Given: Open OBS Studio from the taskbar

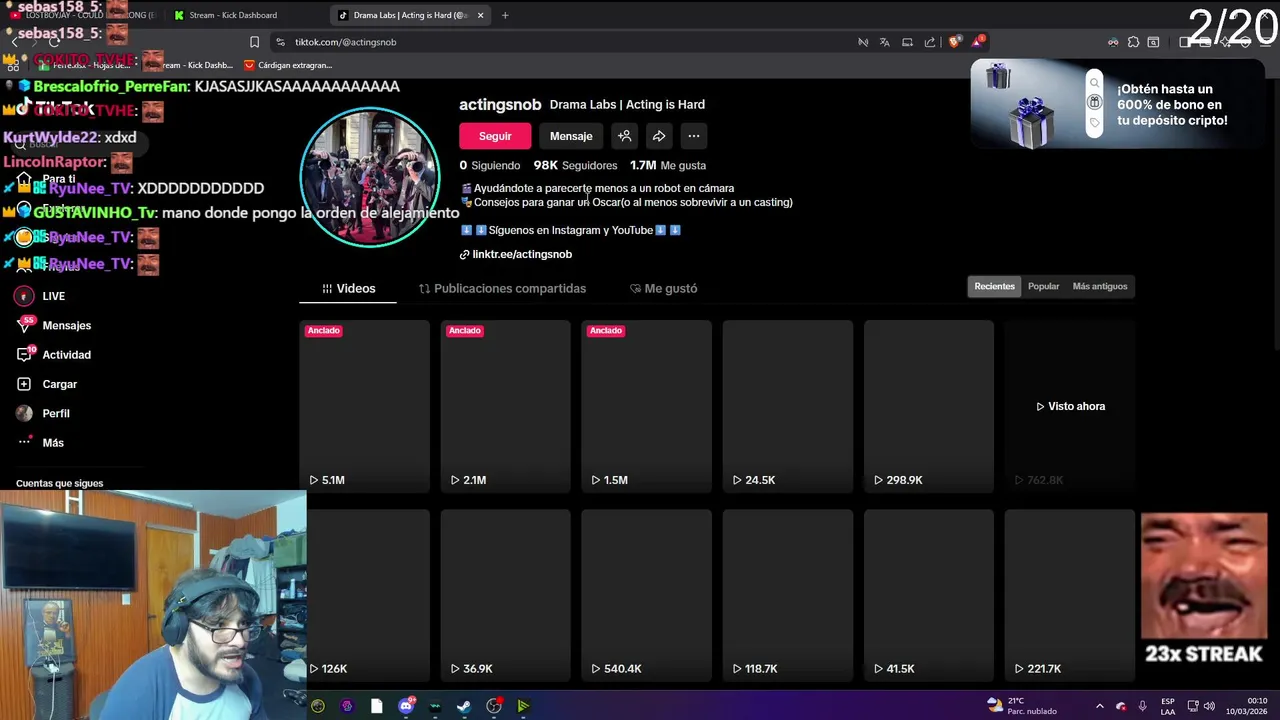Looking at the screenshot, I should click(494, 706).
